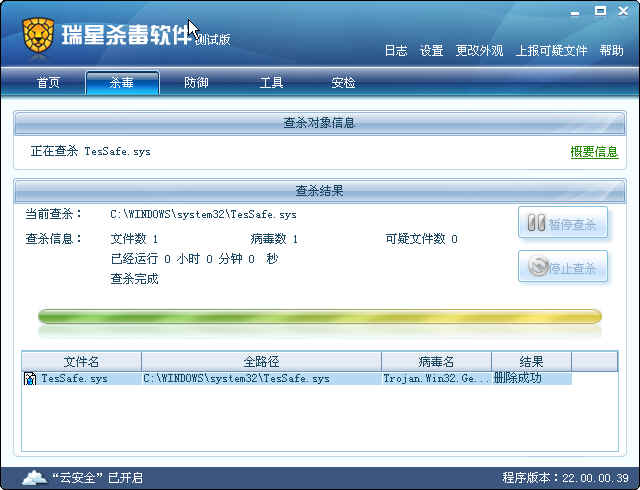Click the 病毒数 1 count
Viewport: 640px width, 490px height.
(x=274, y=239)
